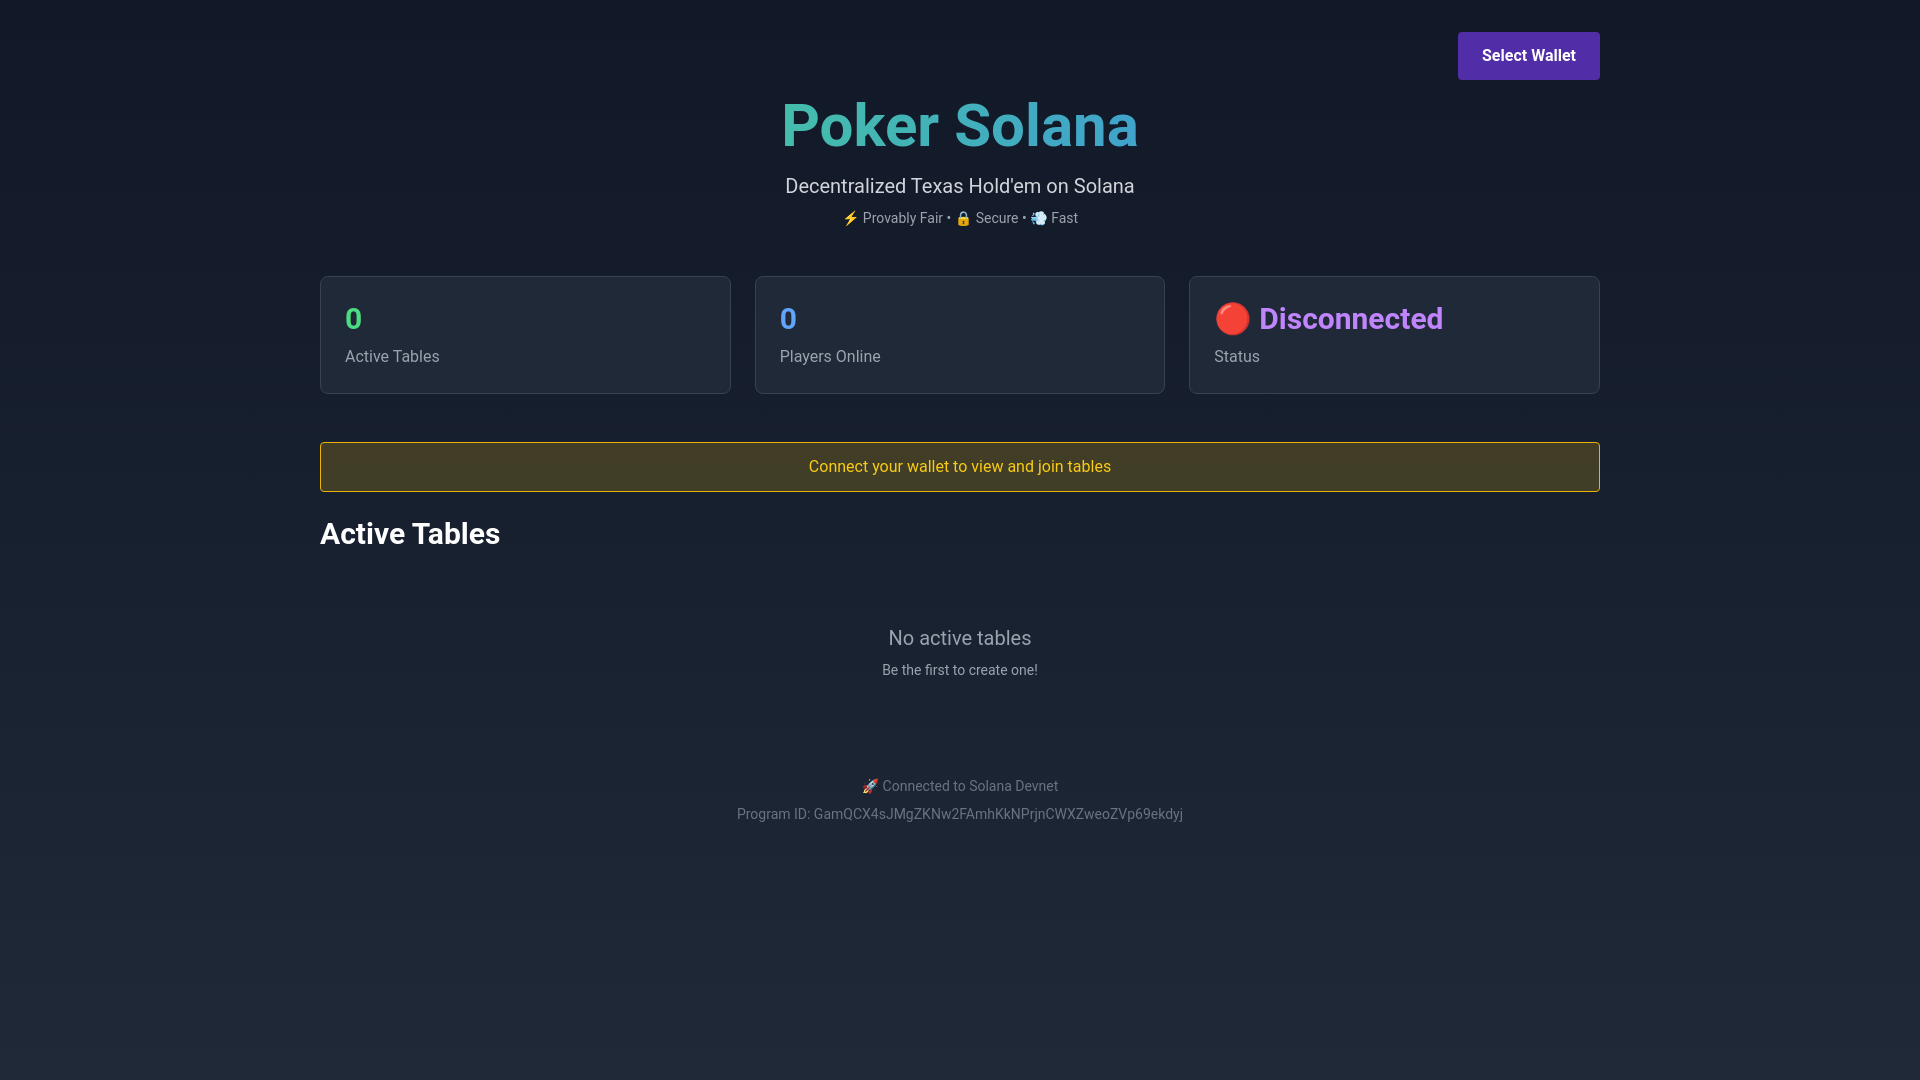
Task: Click the Status label in status card
Action: point(1236,357)
